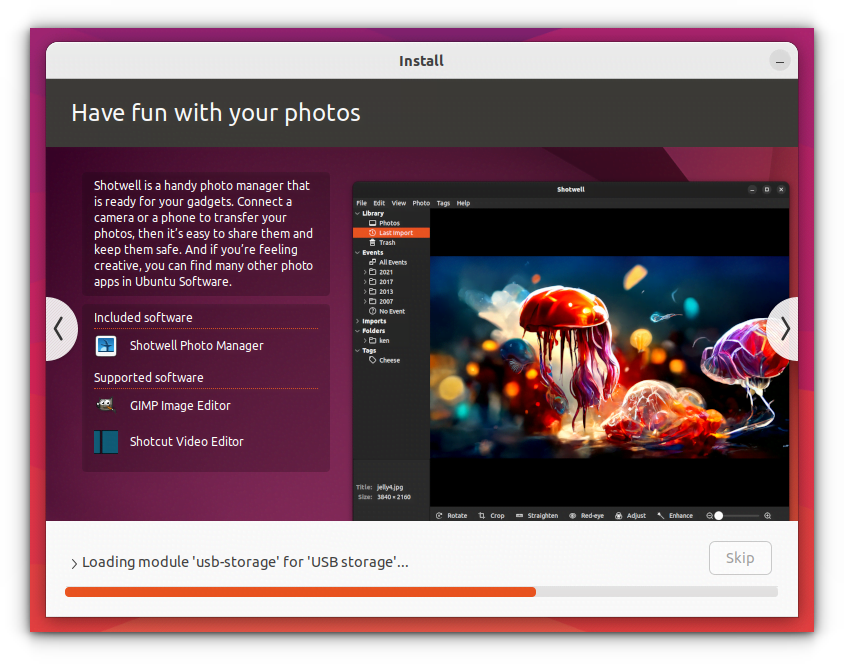
Task: Click the GIMP Image Editor mascot icon
Action: click(x=106, y=405)
